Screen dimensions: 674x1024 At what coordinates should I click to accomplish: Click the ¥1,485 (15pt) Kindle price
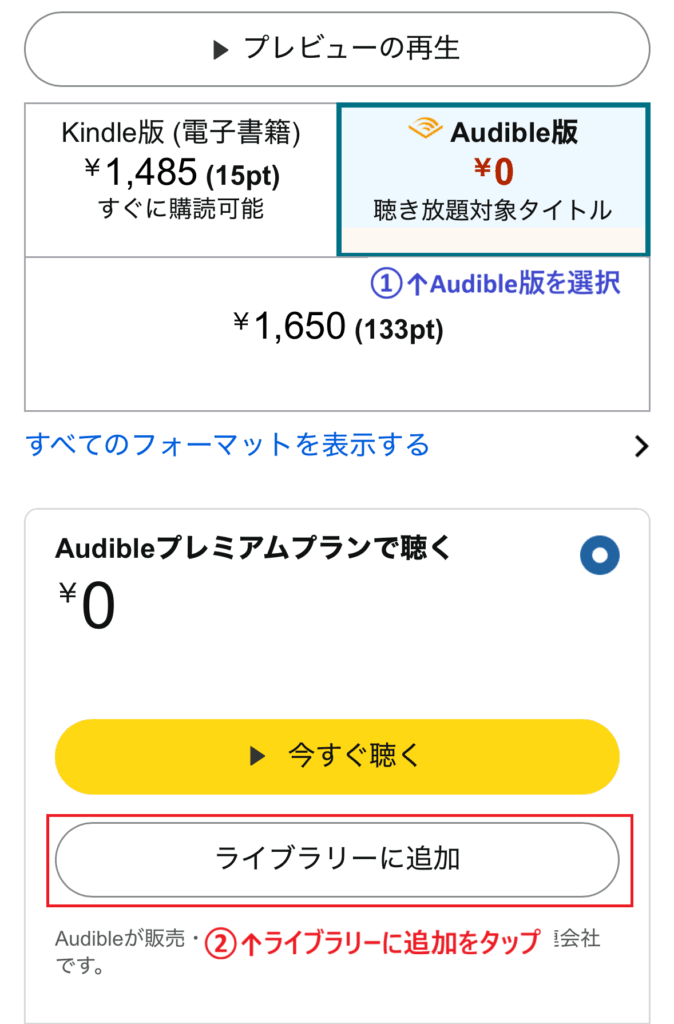(x=181, y=174)
